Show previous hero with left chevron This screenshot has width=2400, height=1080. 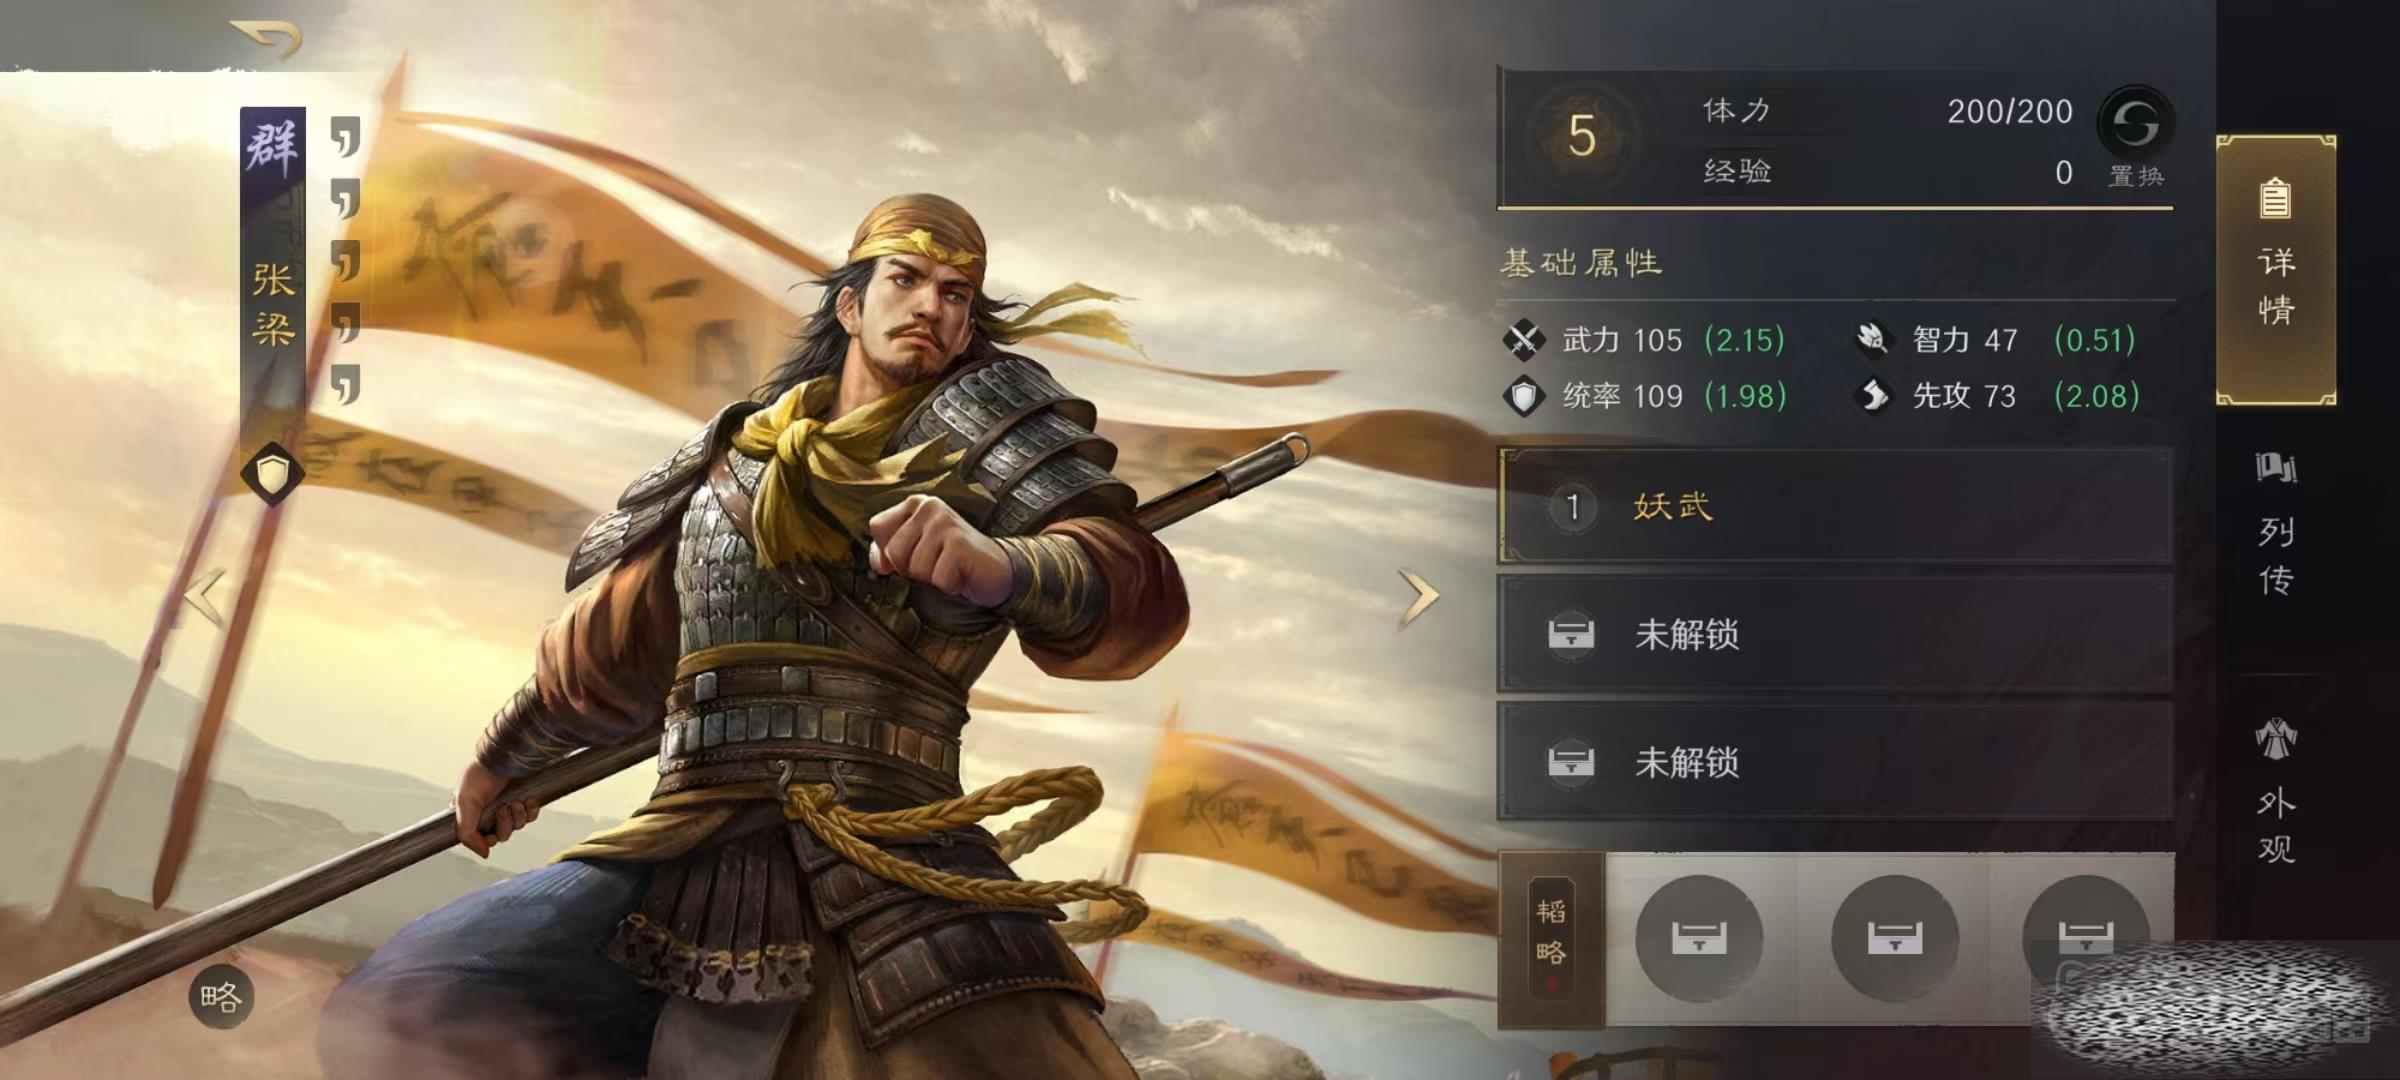(x=205, y=598)
